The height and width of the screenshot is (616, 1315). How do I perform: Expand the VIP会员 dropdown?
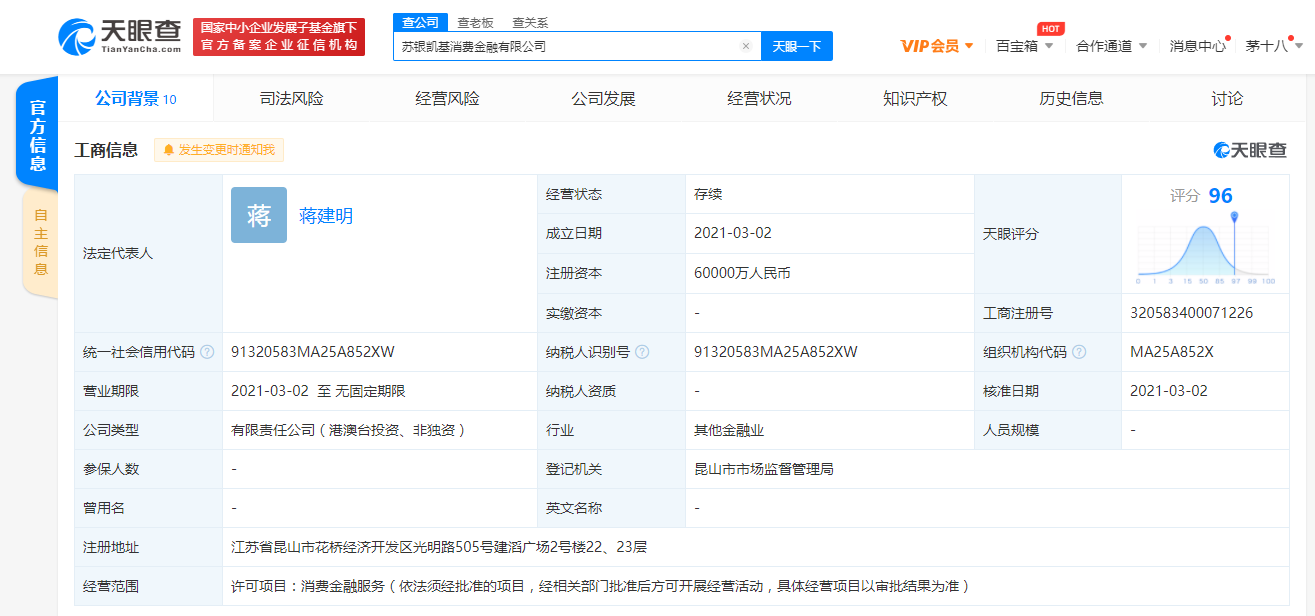(x=937, y=46)
